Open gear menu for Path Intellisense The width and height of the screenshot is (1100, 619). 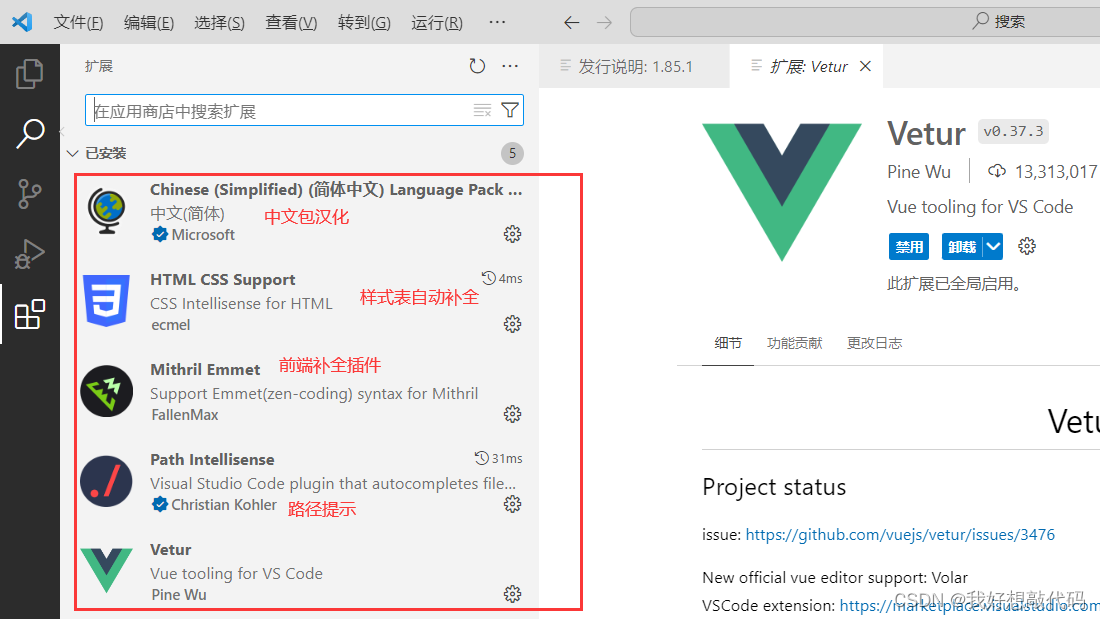tap(513, 504)
